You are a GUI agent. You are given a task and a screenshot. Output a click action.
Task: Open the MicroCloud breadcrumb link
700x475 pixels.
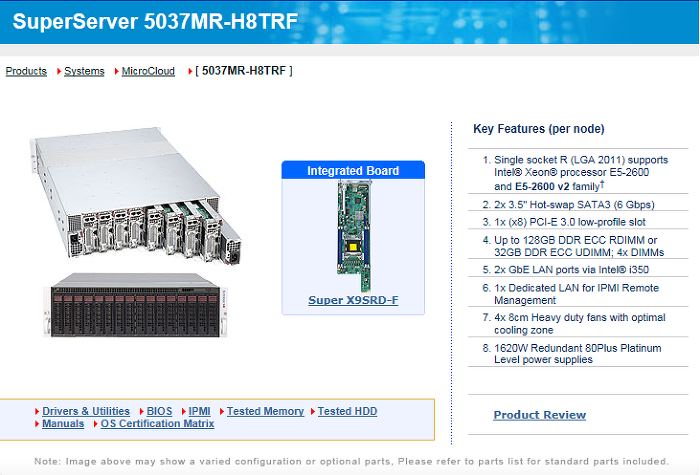click(x=148, y=71)
